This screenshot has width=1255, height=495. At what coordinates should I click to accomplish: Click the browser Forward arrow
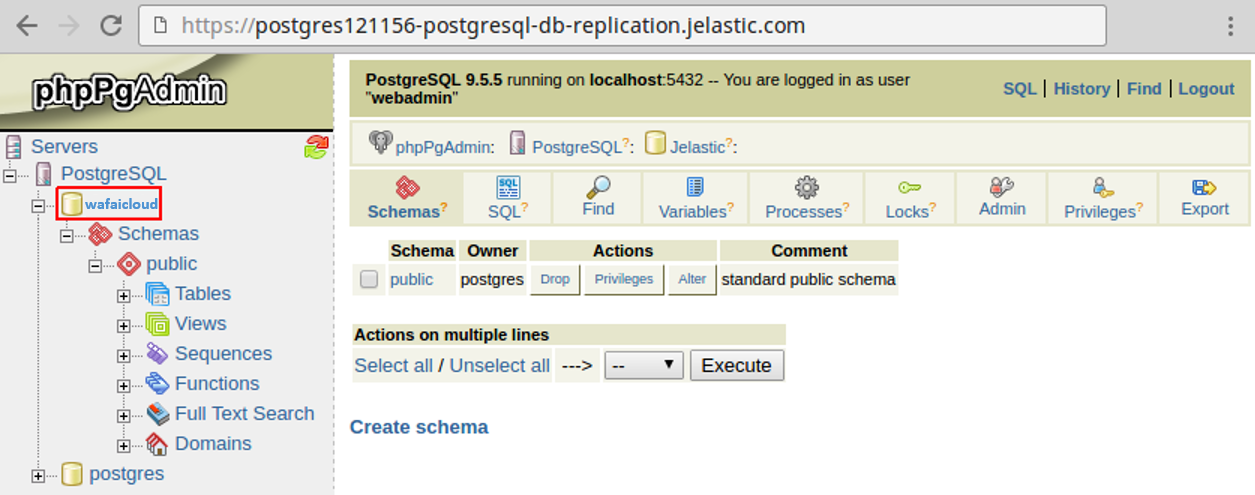(x=69, y=25)
